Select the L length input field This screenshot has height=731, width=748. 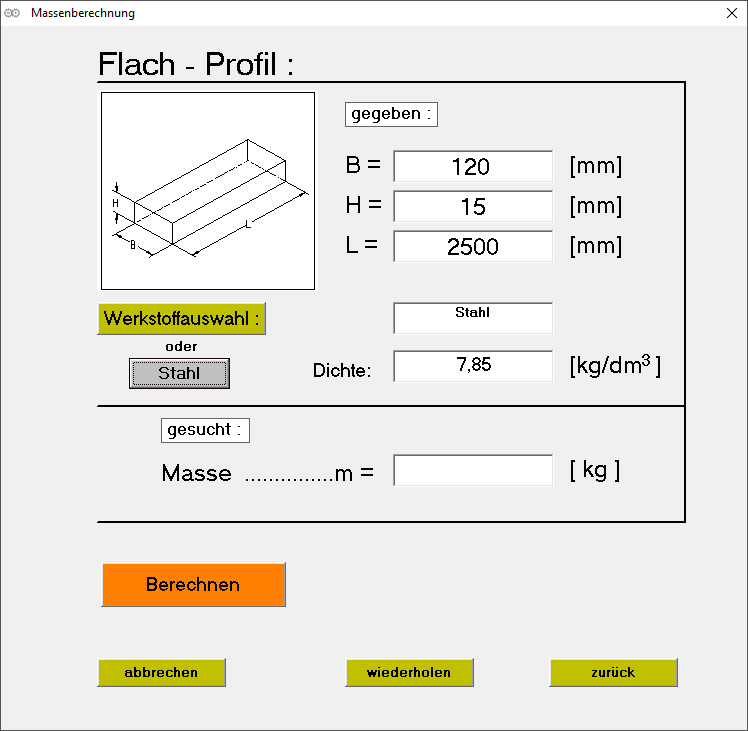click(x=473, y=247)
